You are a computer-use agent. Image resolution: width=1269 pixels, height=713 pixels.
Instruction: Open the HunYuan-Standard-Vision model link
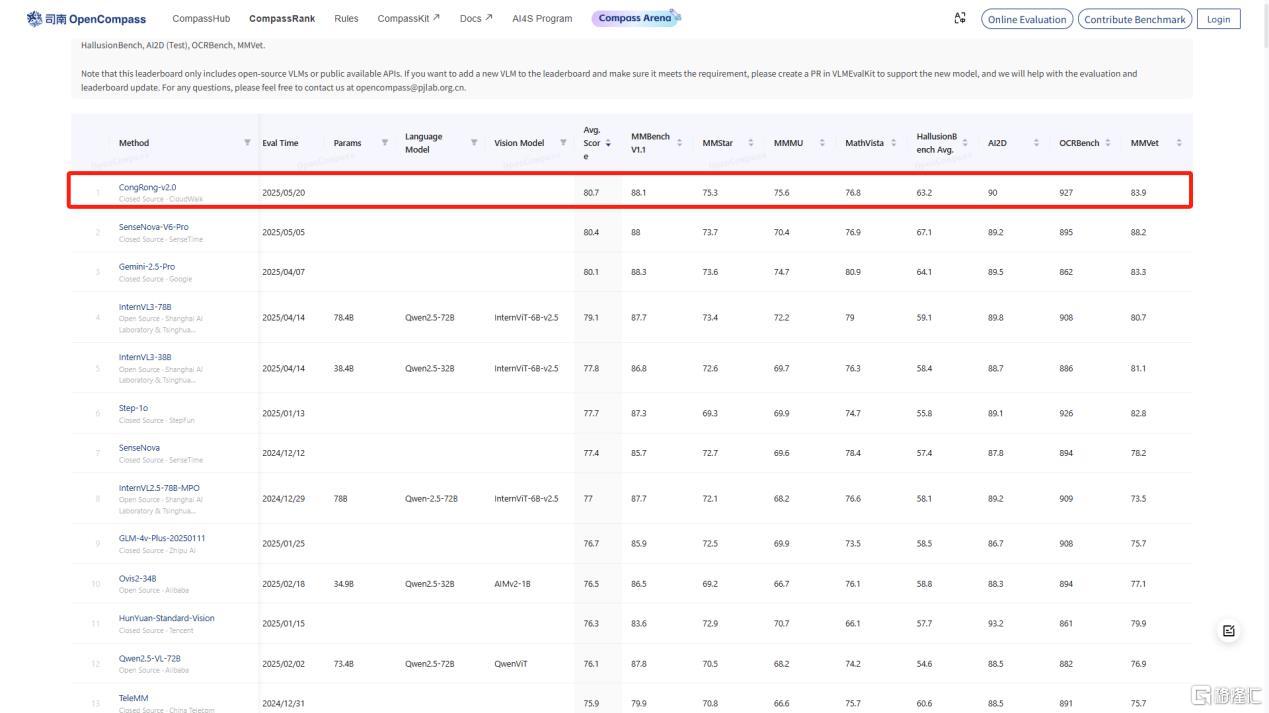[167, 618]
